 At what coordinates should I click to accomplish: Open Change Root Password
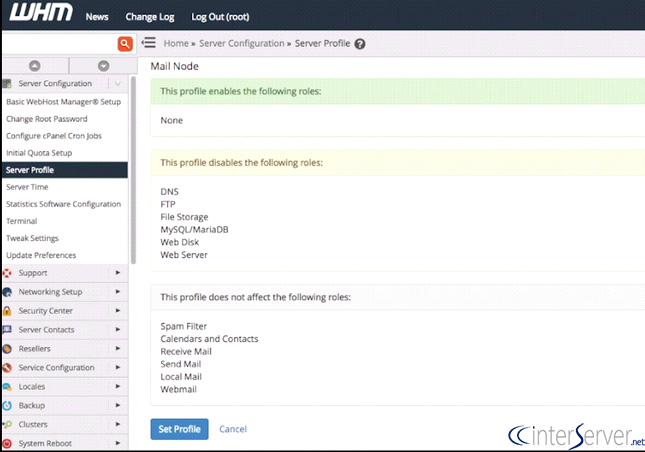(46, 119)
